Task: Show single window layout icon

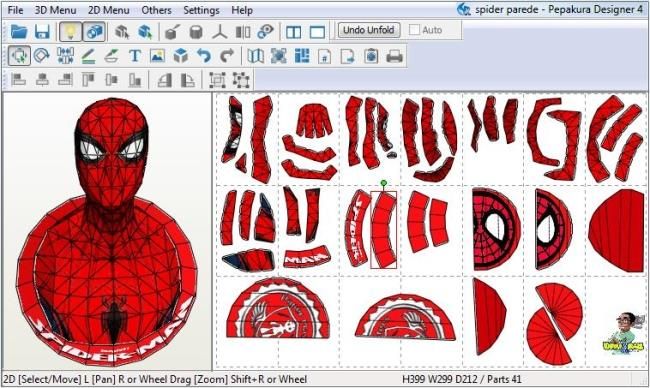Action: pos(317,32)
